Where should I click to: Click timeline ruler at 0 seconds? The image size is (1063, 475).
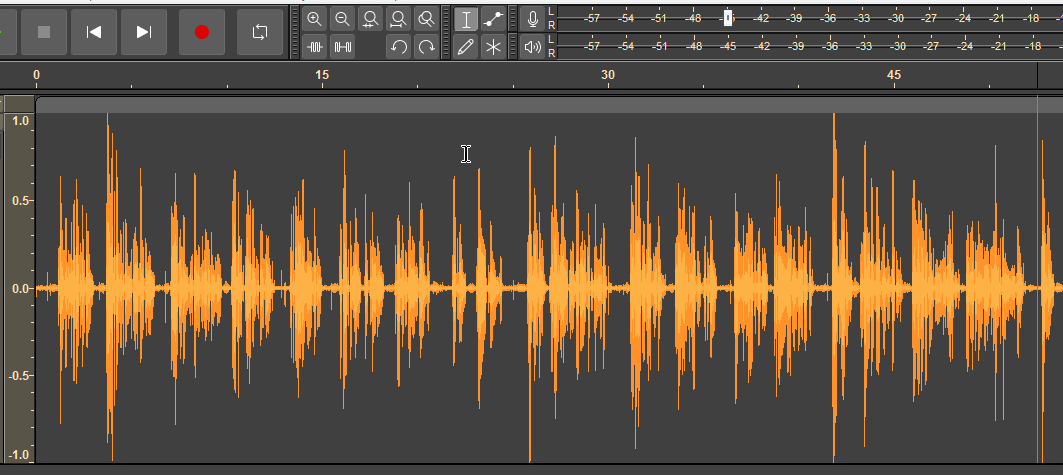click(37, 75)
